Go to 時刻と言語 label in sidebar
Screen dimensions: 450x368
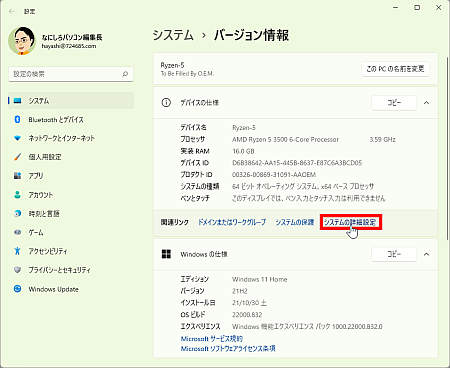[x=44, y=214]
